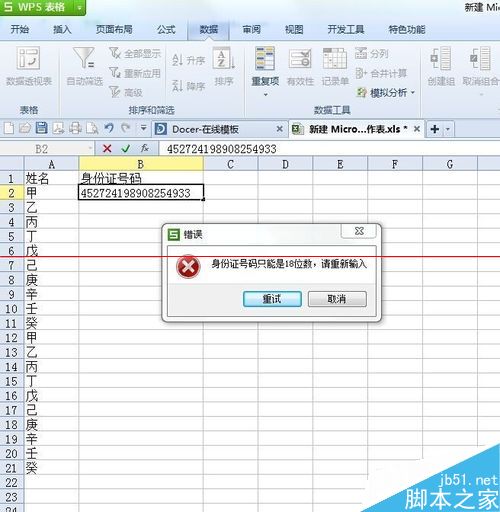The width and height of the screenshot is (500, 512).
Task: Switch to 页面布局 ribbon tab
Action: (x=114, y=30)
